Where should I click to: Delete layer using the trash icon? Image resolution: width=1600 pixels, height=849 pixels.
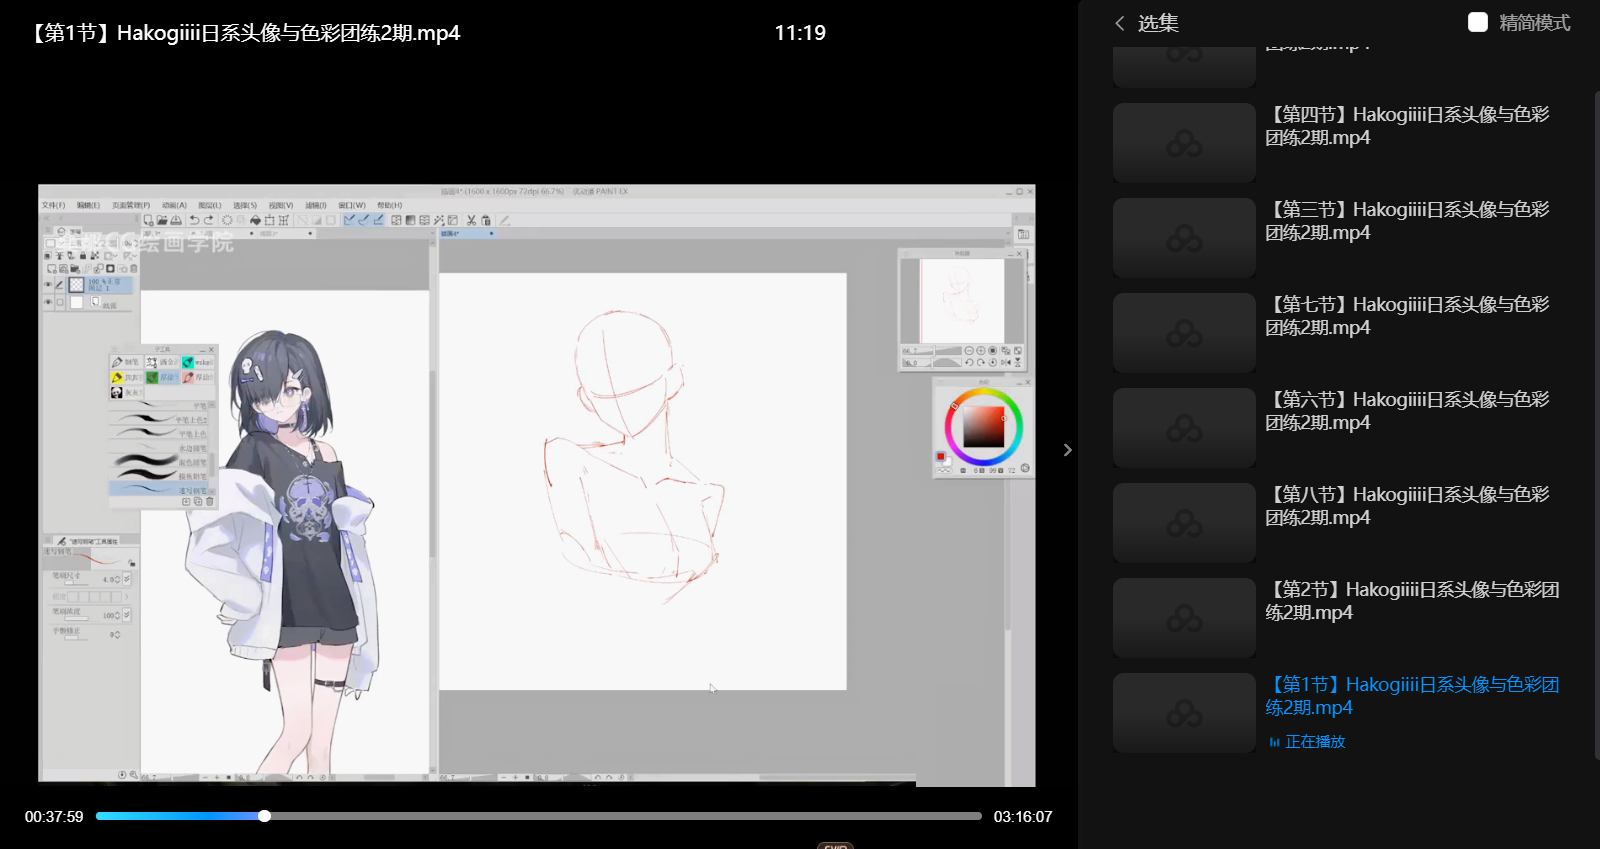(134, 269)
